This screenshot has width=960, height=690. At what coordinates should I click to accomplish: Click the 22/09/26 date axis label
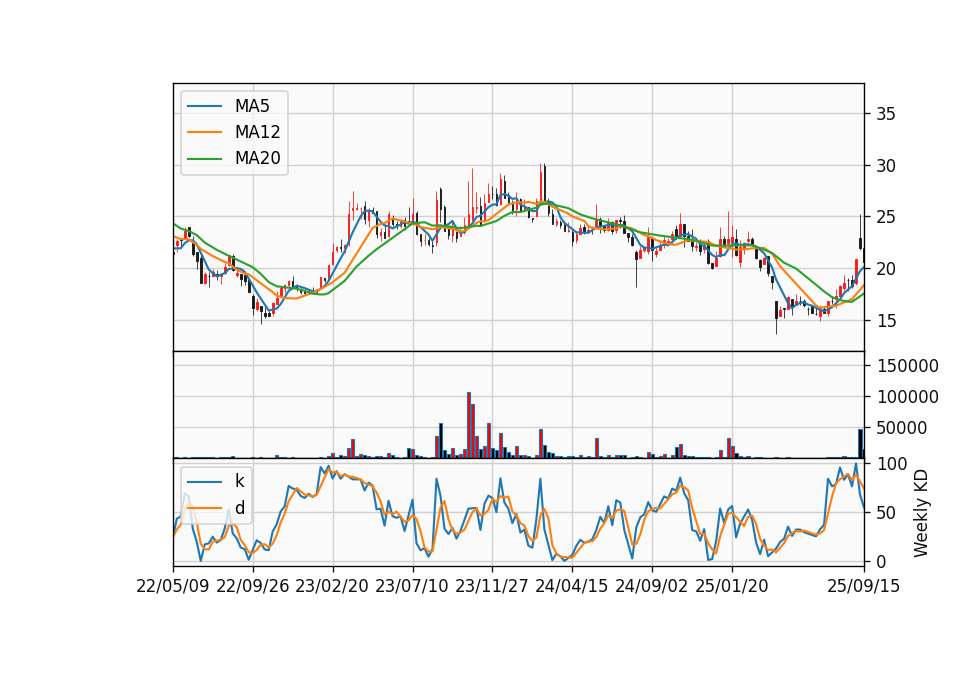(x=253, y=586)
